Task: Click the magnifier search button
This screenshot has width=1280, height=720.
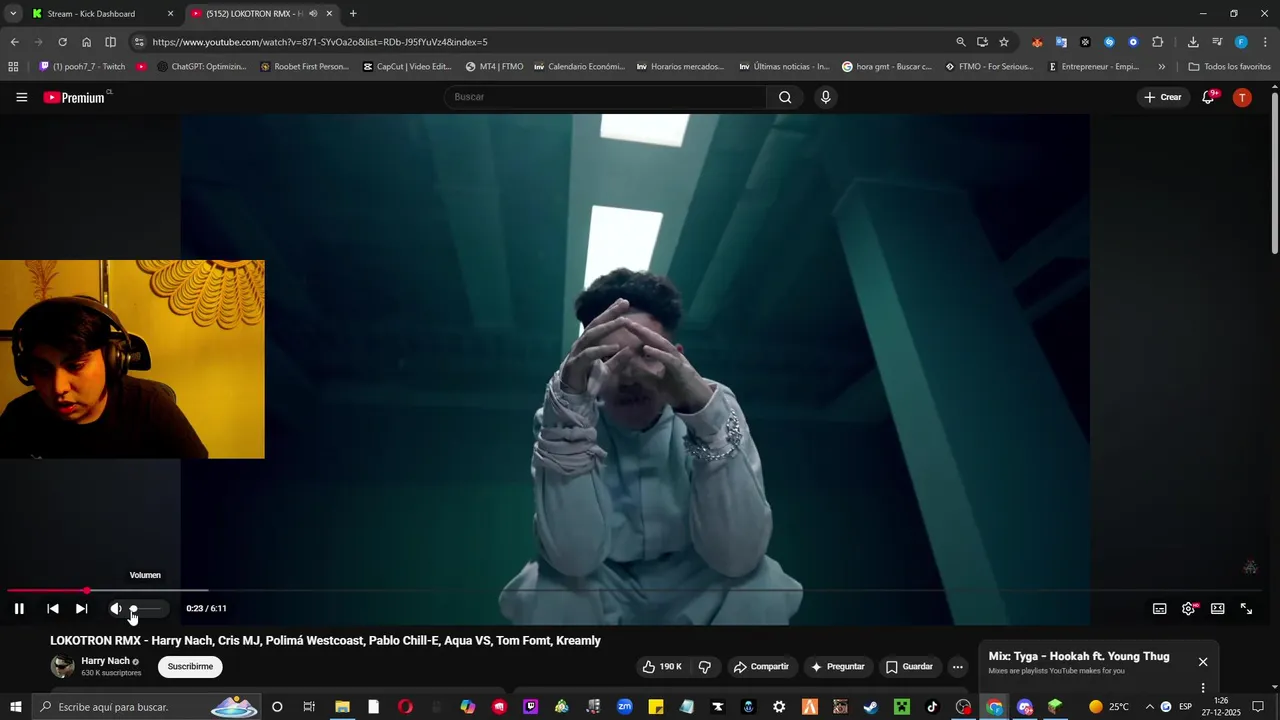Action: pyautogui.click(x=785, y=97)
